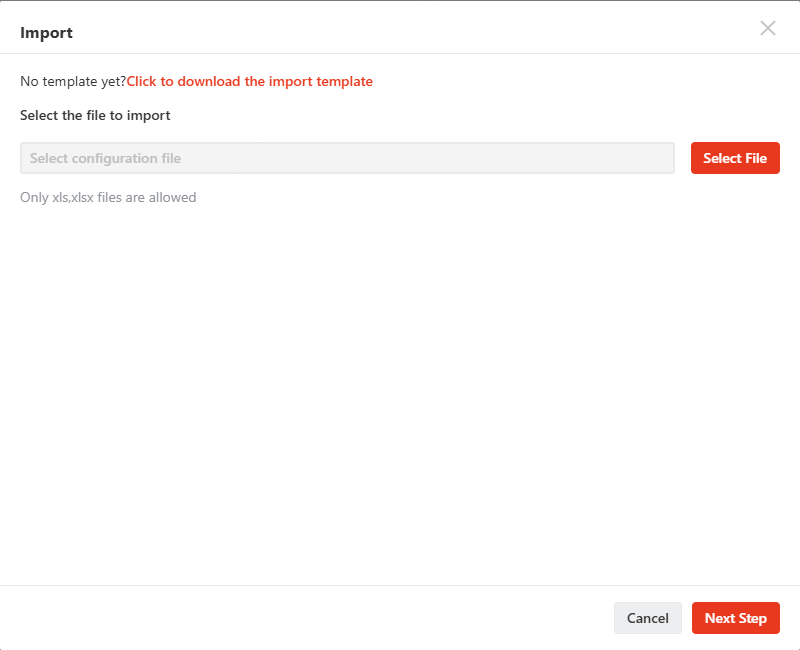Click the Select configuration file field
The width and height of the screenshot is (800, 650).
(347, 158)
